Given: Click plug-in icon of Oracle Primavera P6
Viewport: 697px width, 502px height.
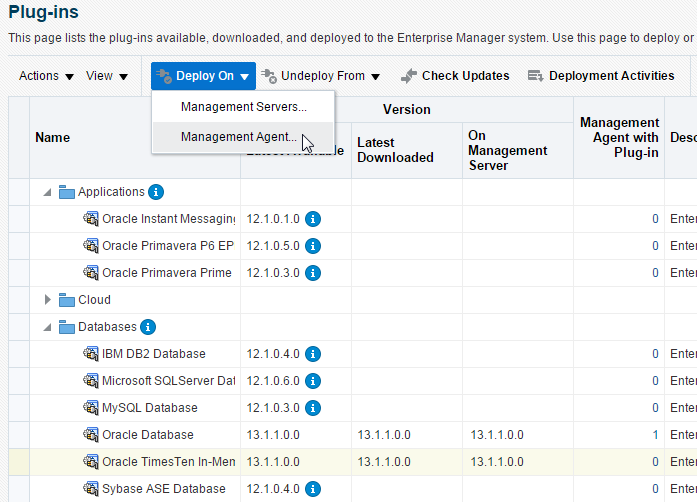Looking at the screenshot, I should pyautogui.click(x=91, y=245).
